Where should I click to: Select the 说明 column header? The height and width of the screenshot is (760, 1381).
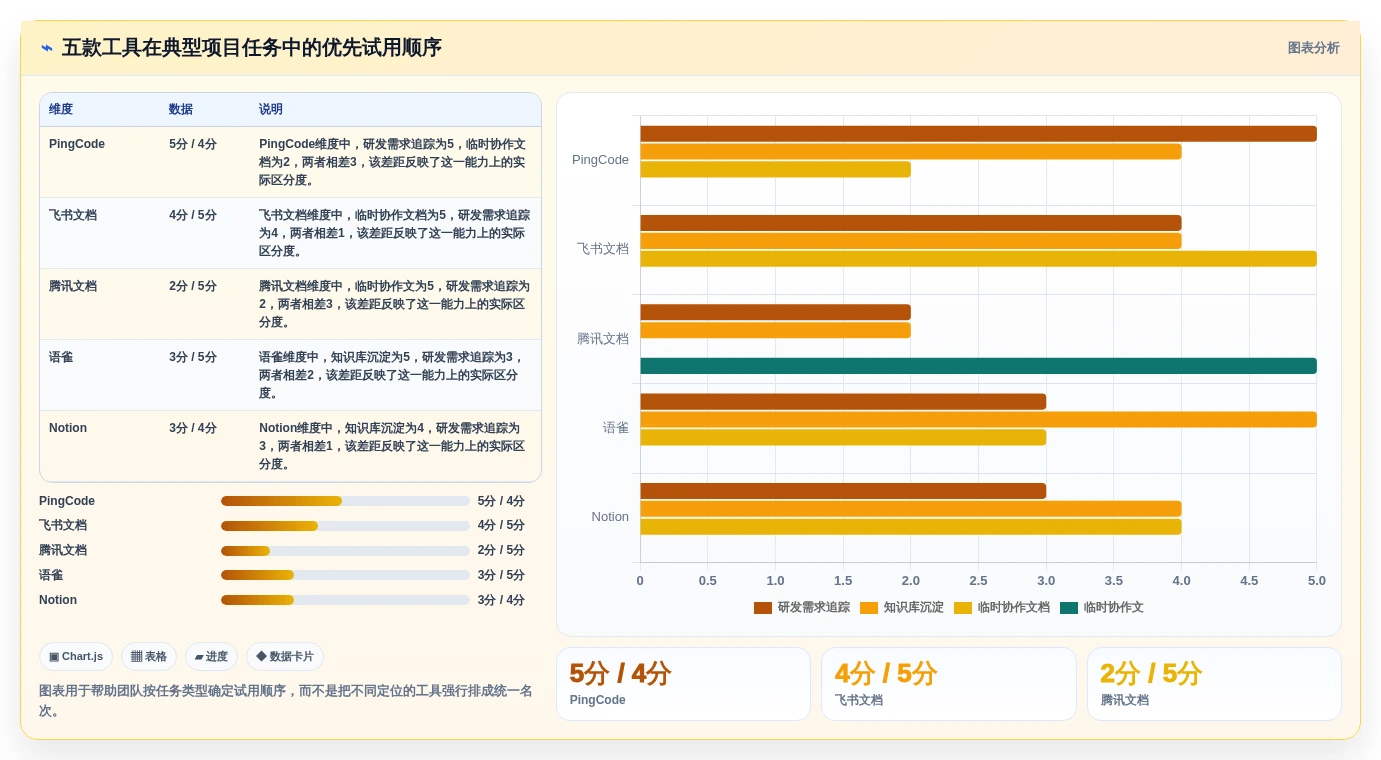pyautogui.click(x=271, y=109)
